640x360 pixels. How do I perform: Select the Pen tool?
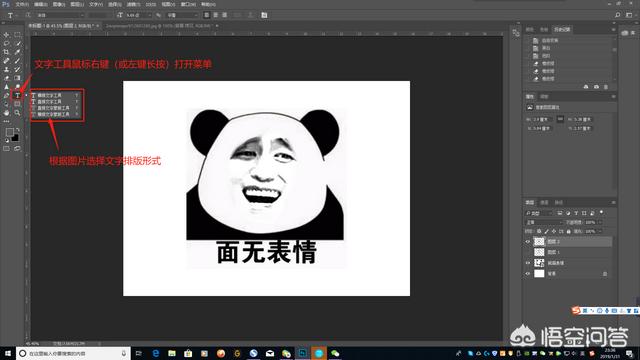click(x=7, y=95)
